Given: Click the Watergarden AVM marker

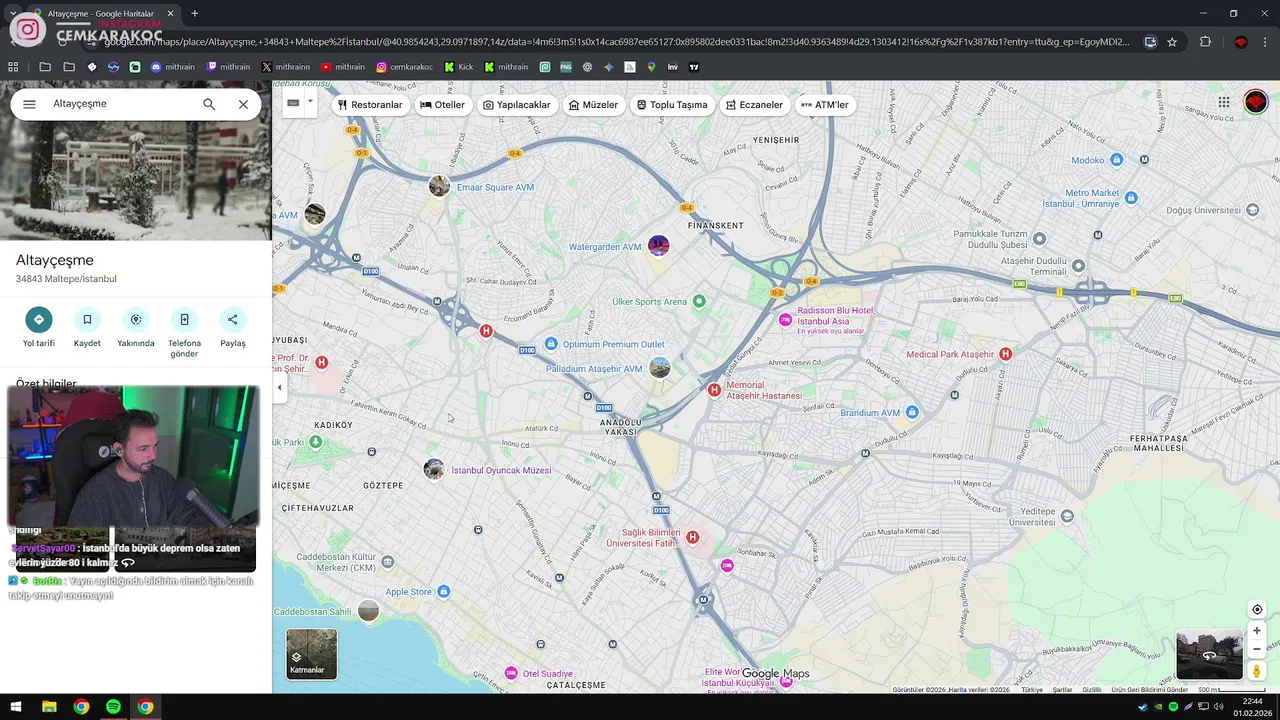Looking at the screenshot, I should point(658,246).
